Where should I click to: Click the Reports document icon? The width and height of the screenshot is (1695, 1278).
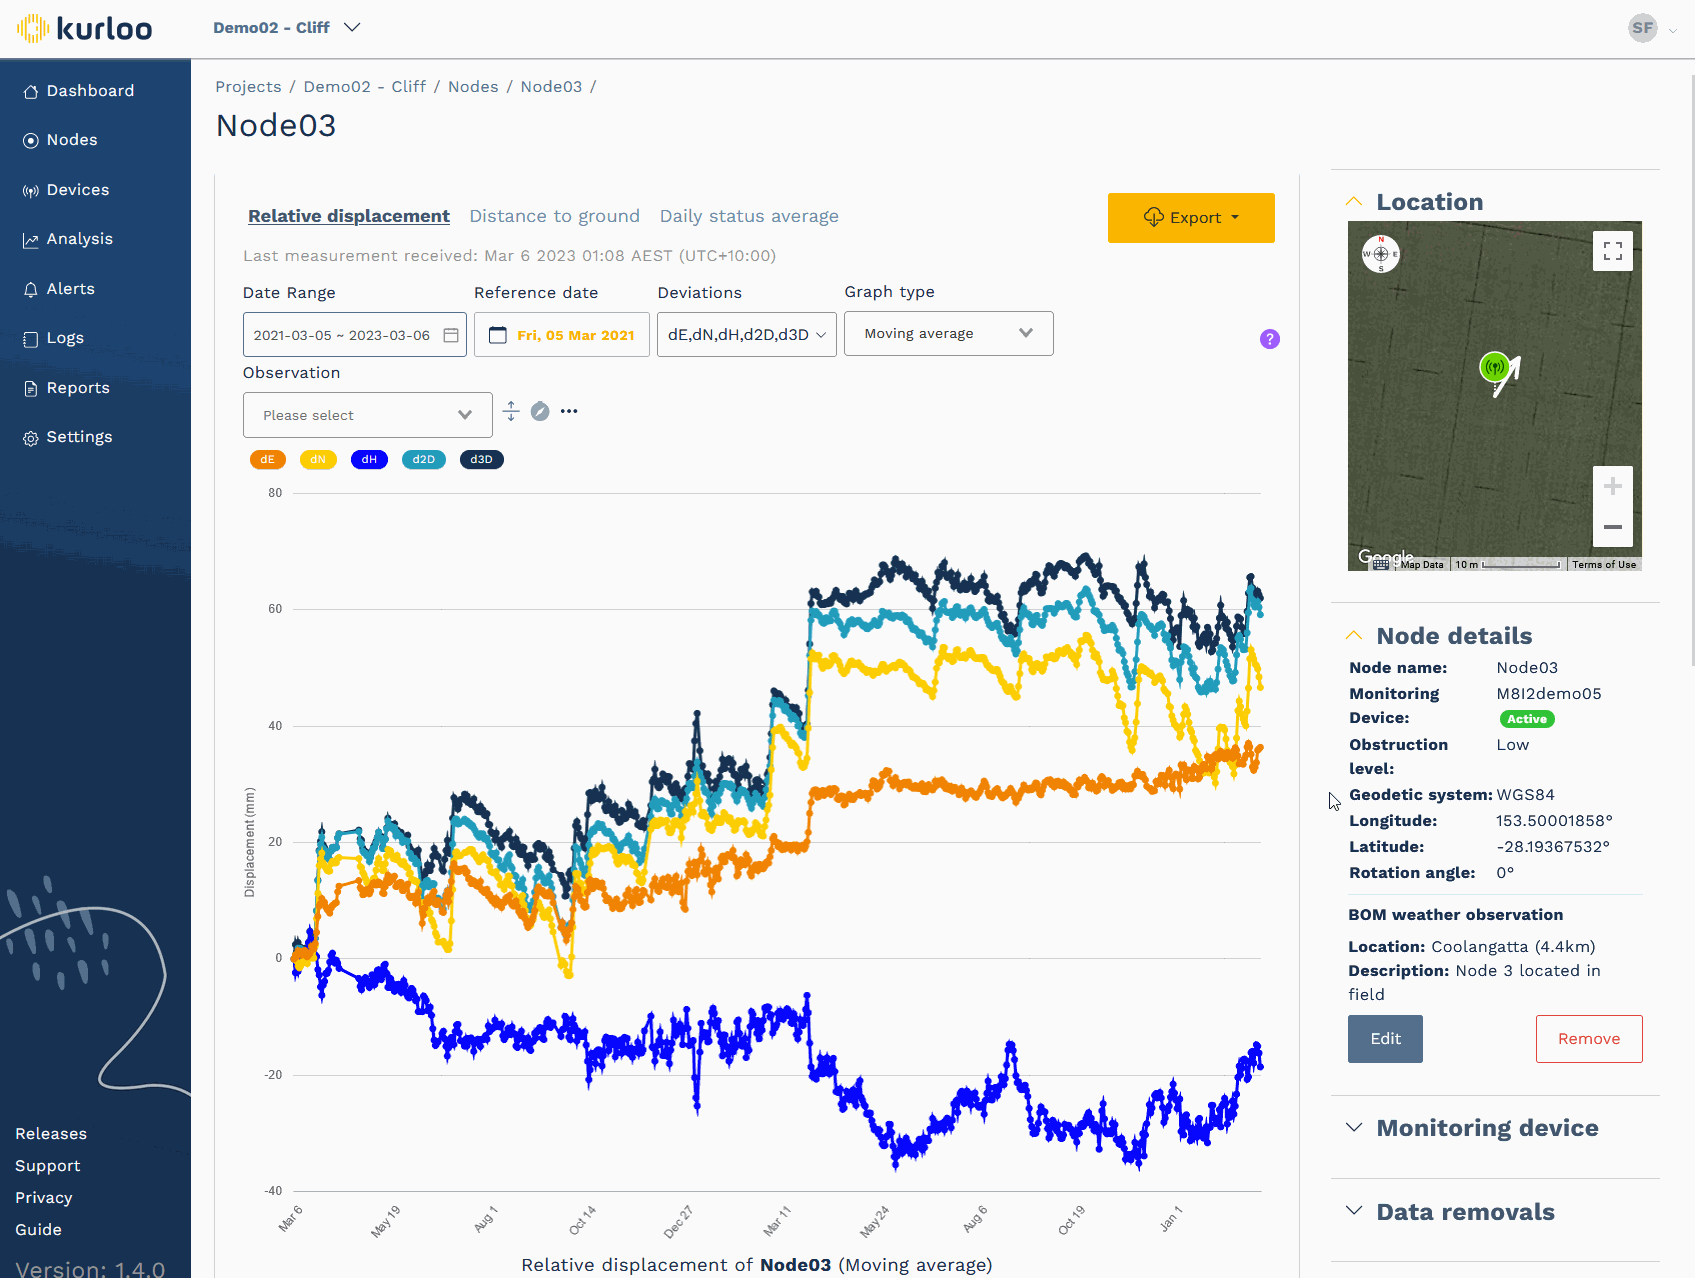(x=31, y=388)
